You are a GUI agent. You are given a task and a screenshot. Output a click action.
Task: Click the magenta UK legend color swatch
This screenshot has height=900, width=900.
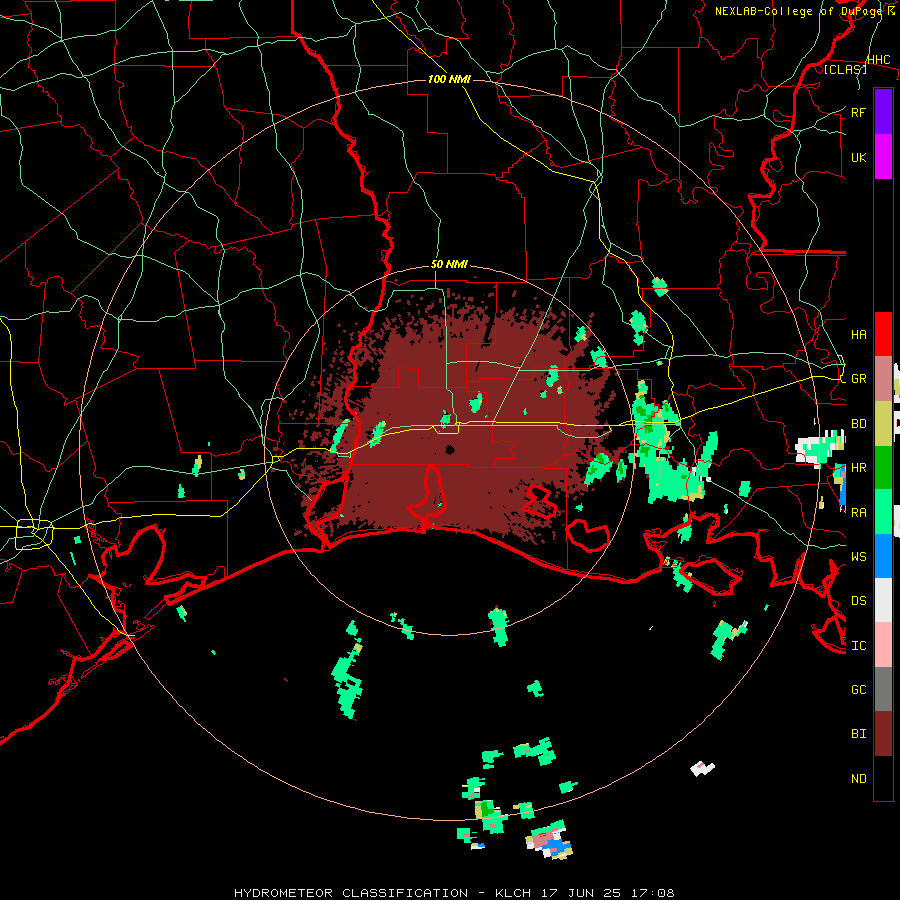tap(883, 157)
